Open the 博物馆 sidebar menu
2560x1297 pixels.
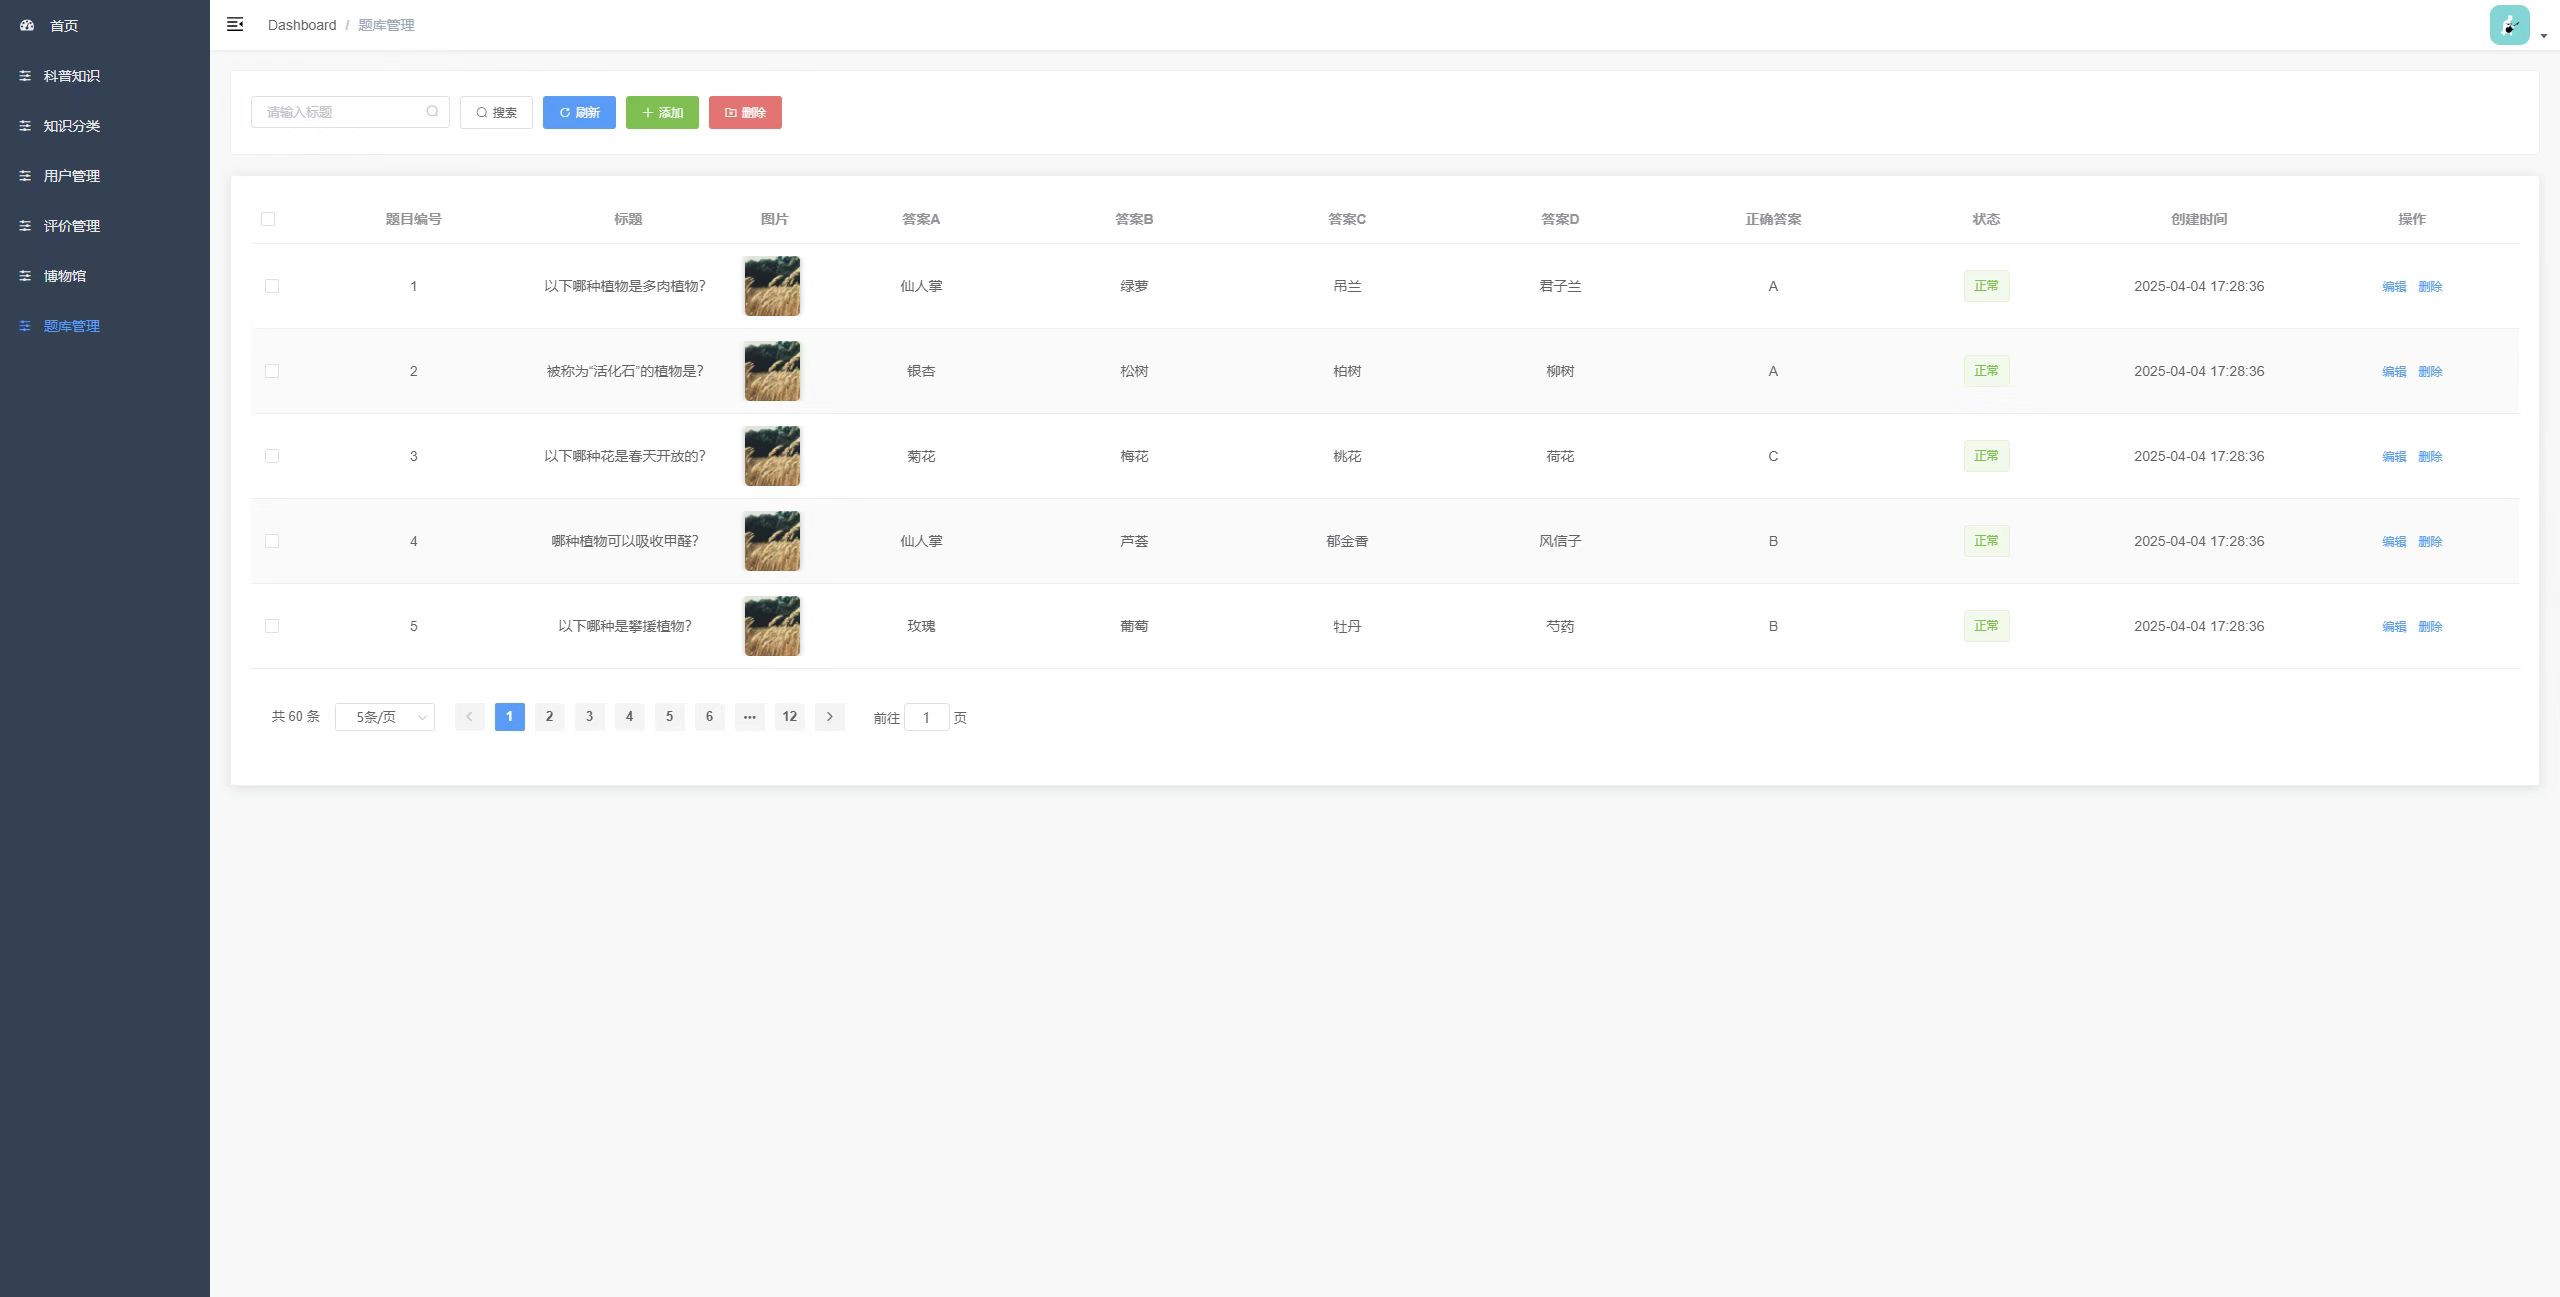point(64,276)
